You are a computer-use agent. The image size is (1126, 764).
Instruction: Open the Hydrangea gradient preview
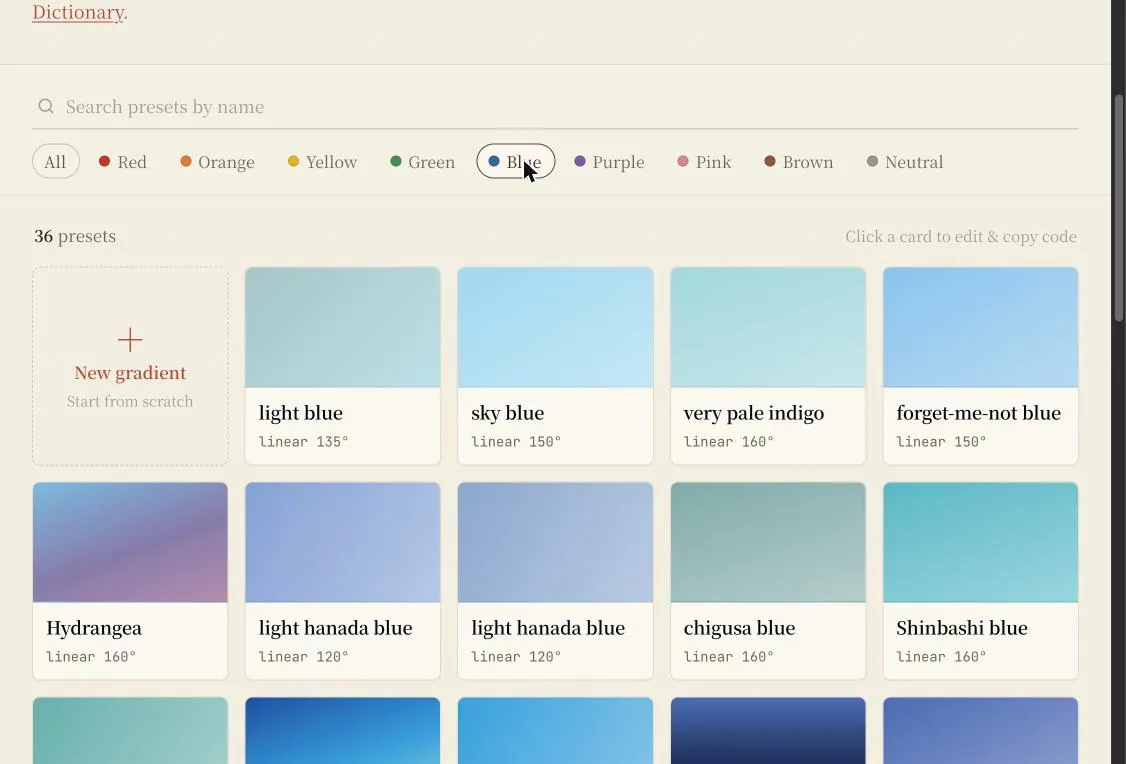point(130,542)
